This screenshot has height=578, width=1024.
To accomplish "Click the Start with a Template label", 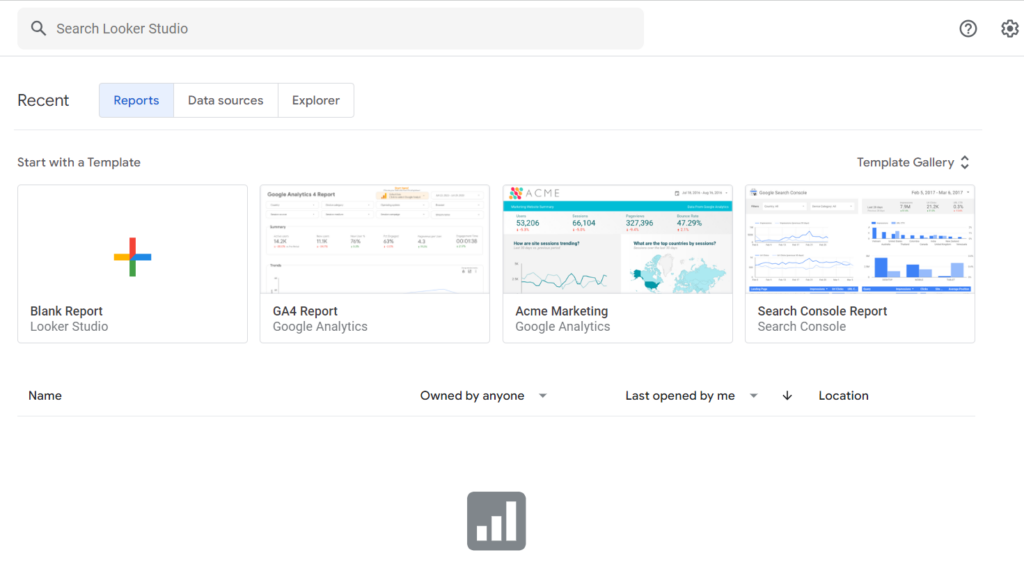I will (79, 163).
